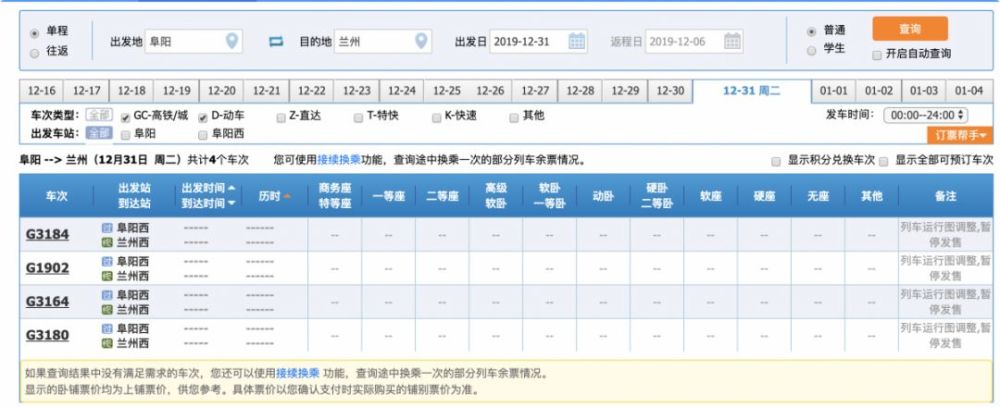
Task: Click the 出发地 input field 阜阳
Action: click(x=193, y=41)
